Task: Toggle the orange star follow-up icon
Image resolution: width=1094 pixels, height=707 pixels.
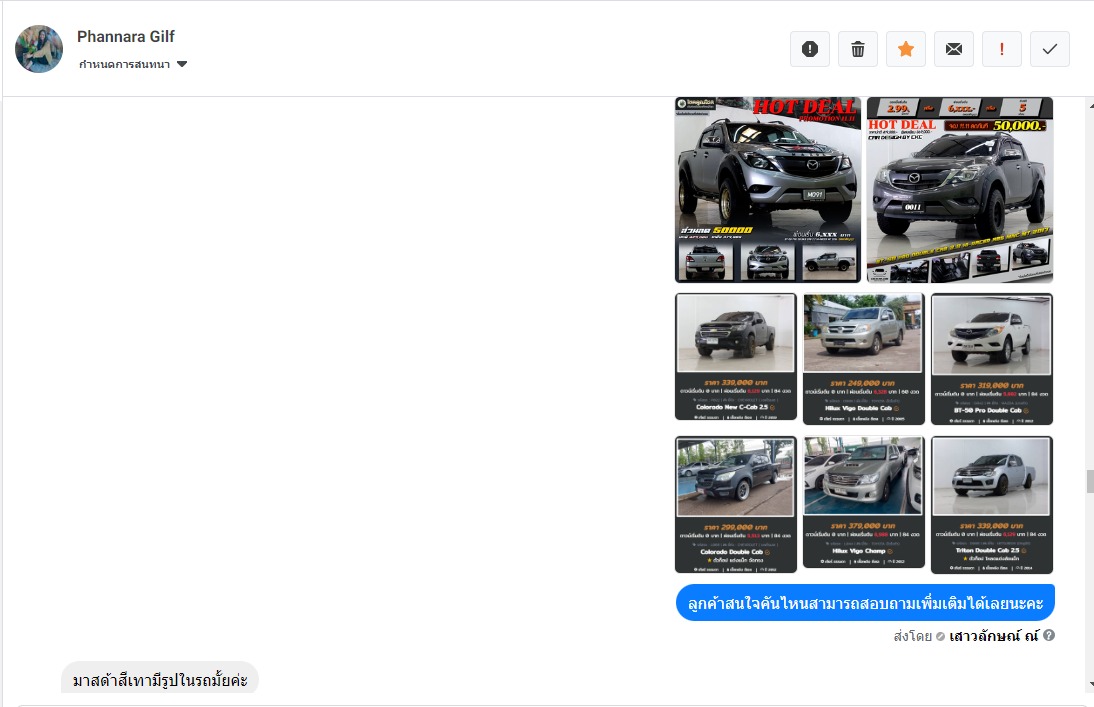Action: (x=906, y=49)
